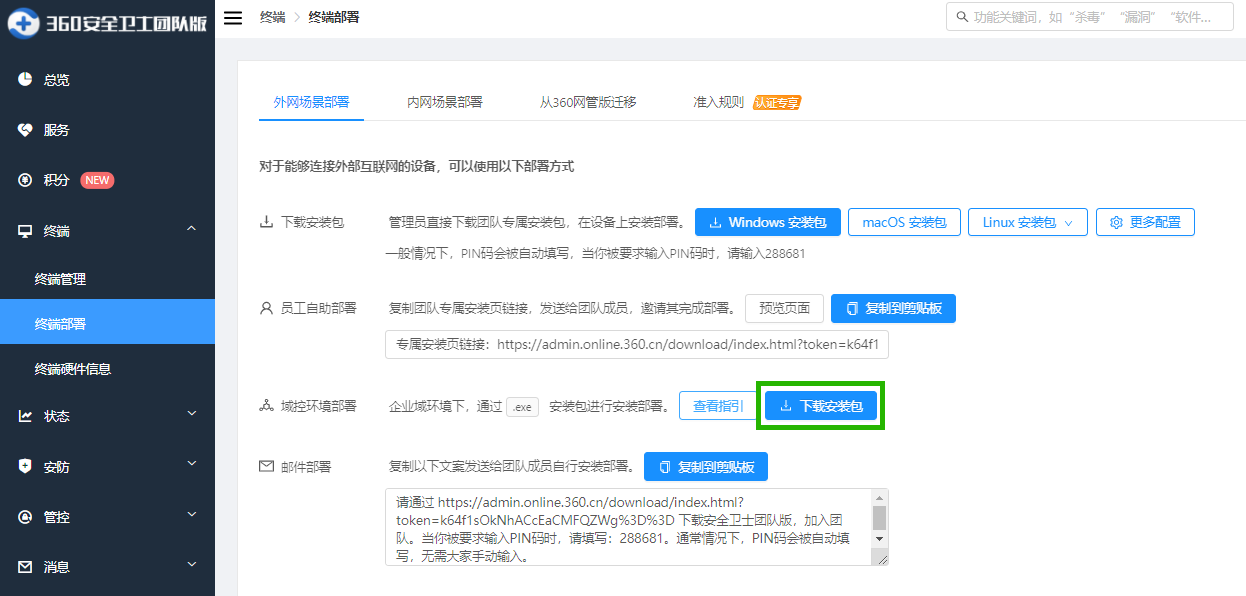The width and height of the screenshot is (1246, 596).
Task: Toggle the hamburger menu icon
Action: point(232,18)
